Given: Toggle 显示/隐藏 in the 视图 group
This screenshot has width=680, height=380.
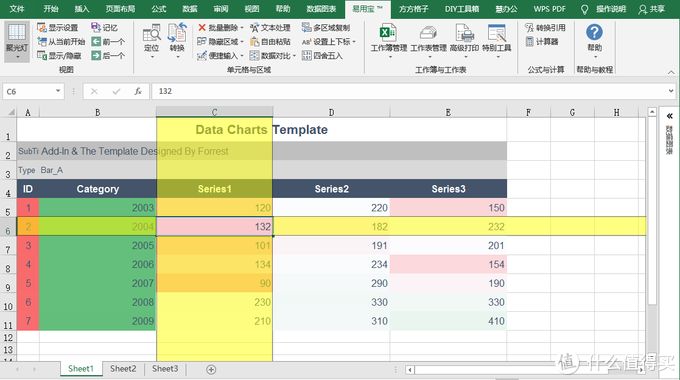Looking at the screenshot, I should 59,56.
